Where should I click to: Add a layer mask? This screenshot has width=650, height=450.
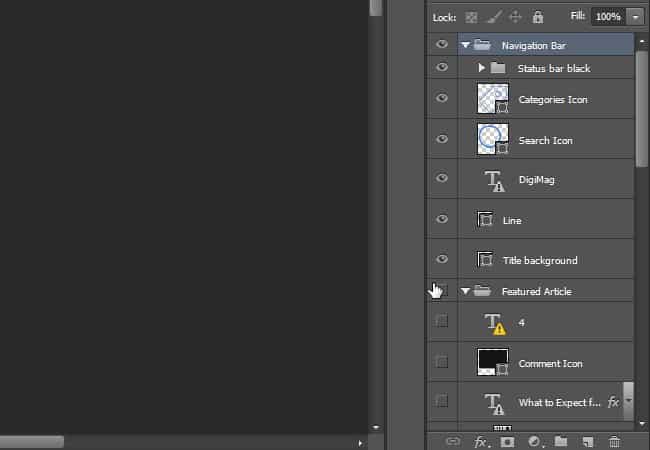507,442
